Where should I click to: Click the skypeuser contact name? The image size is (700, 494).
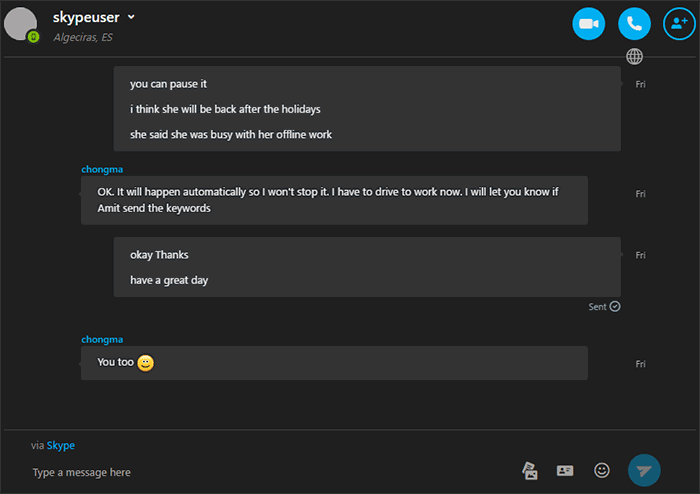[86, 17]
